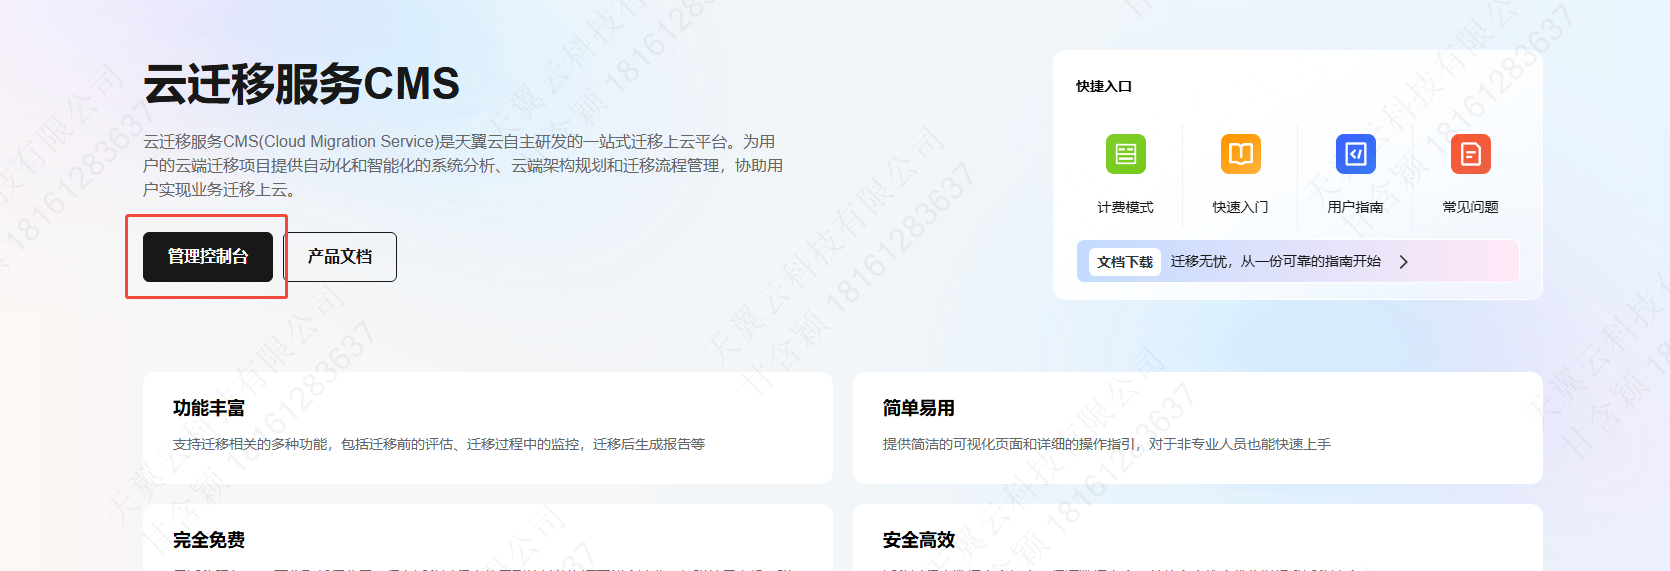Image resolution: width=1670 pixels, height=571 pixels.
Task: Click the 快捷入口 heading
Action: coord(1104,86)
